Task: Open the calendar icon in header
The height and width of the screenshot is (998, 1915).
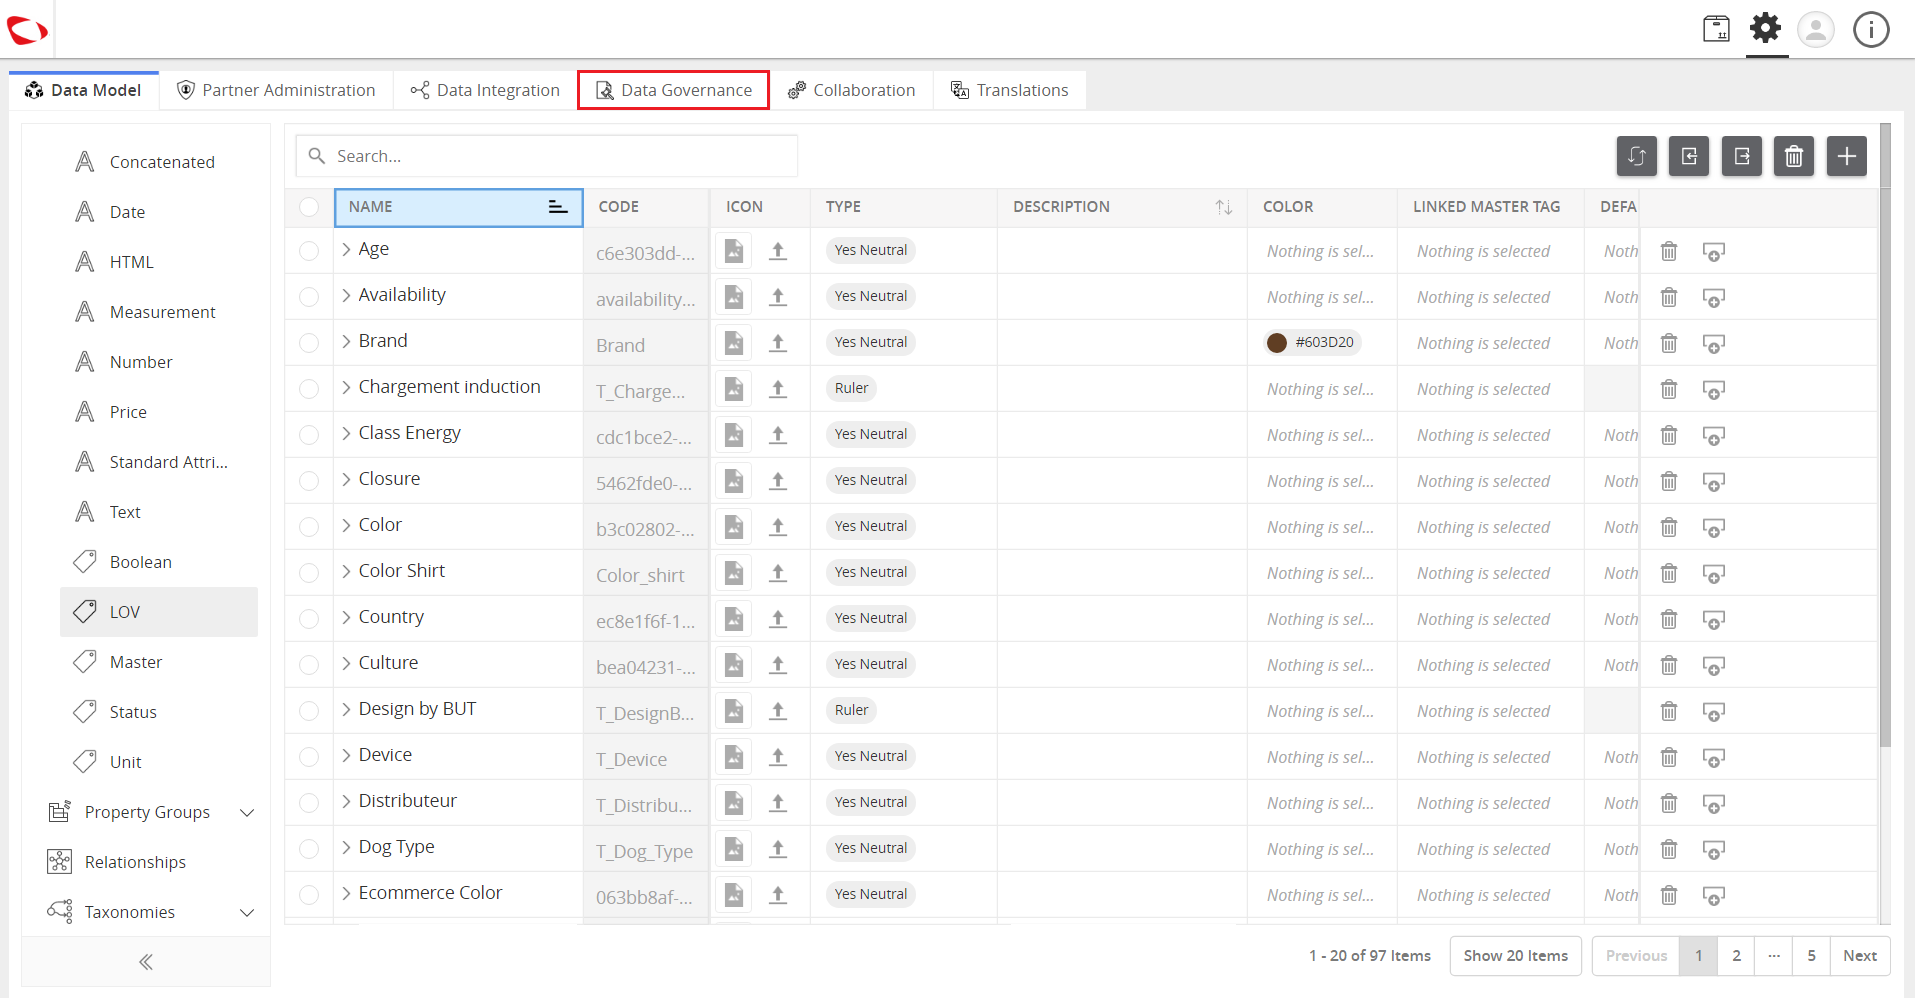Action: pyautogui.click(x=1716, y=28)
